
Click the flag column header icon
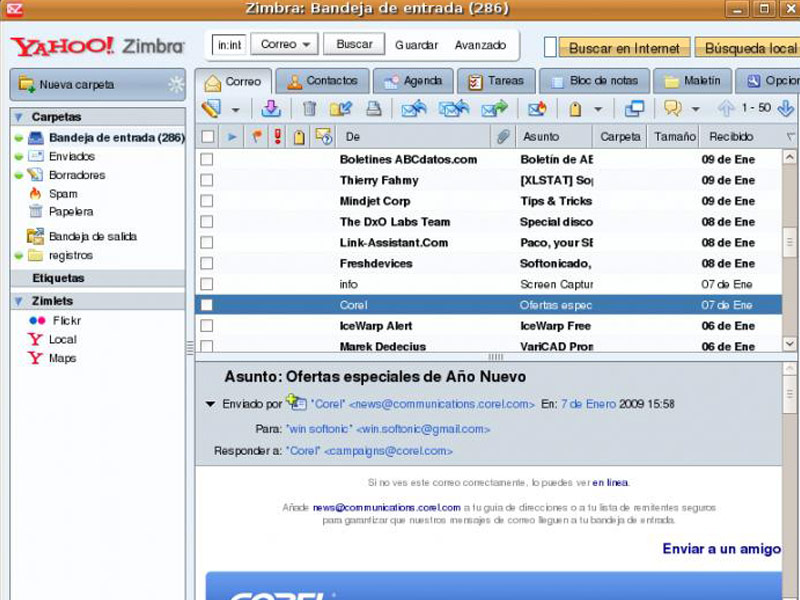tap(257, 137)
